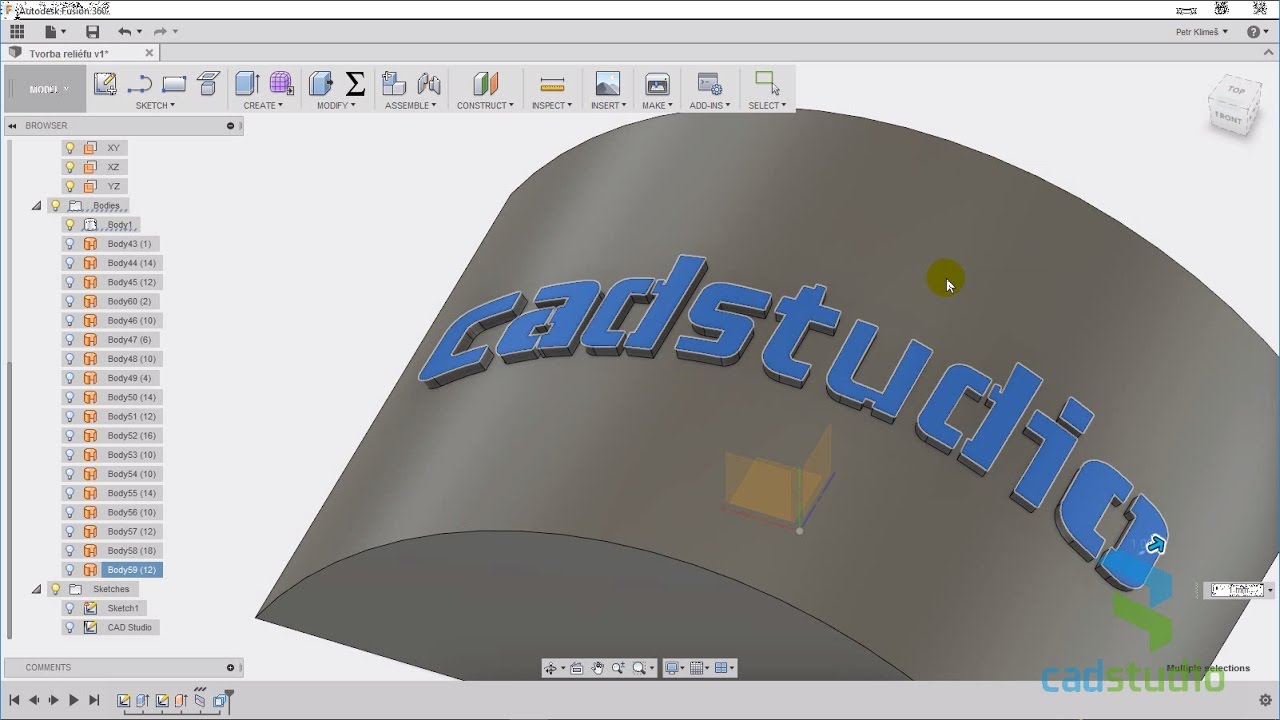Show Body50 (14) via its lightbulb
The image size is (1280, 720).
coord(70,397)
